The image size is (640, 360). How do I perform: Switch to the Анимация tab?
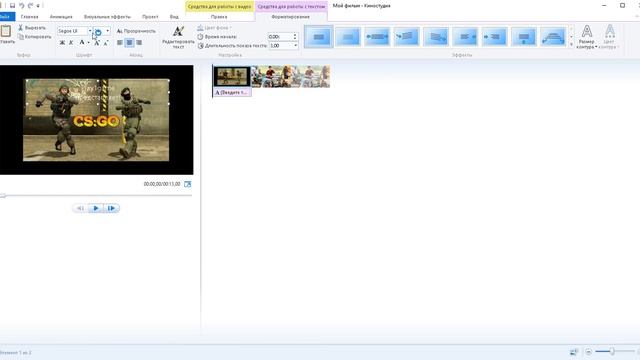point(61,17)
